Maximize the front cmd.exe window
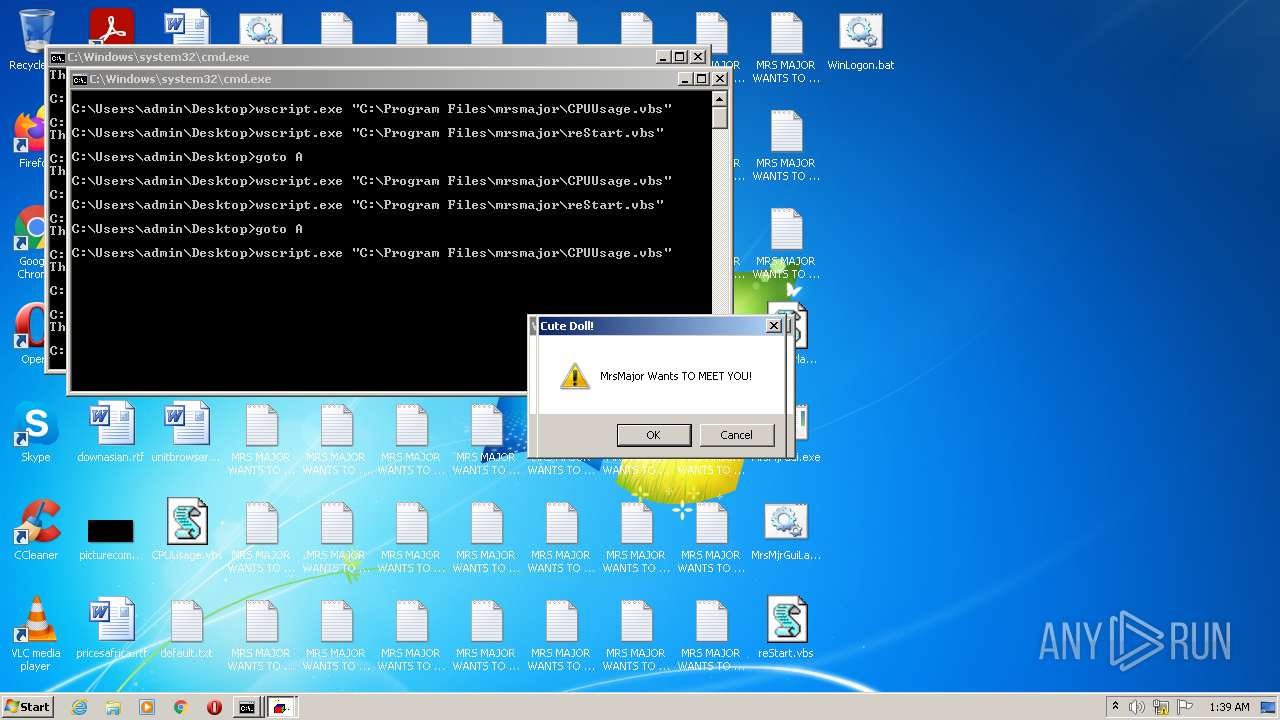 [702, 79]
